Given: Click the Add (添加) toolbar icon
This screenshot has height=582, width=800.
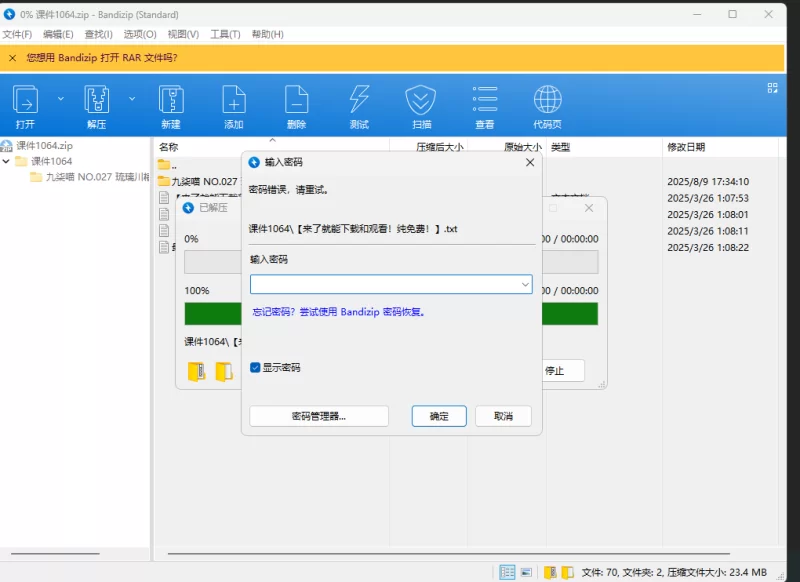Looking at the screenshot, I should coord(234,106).
